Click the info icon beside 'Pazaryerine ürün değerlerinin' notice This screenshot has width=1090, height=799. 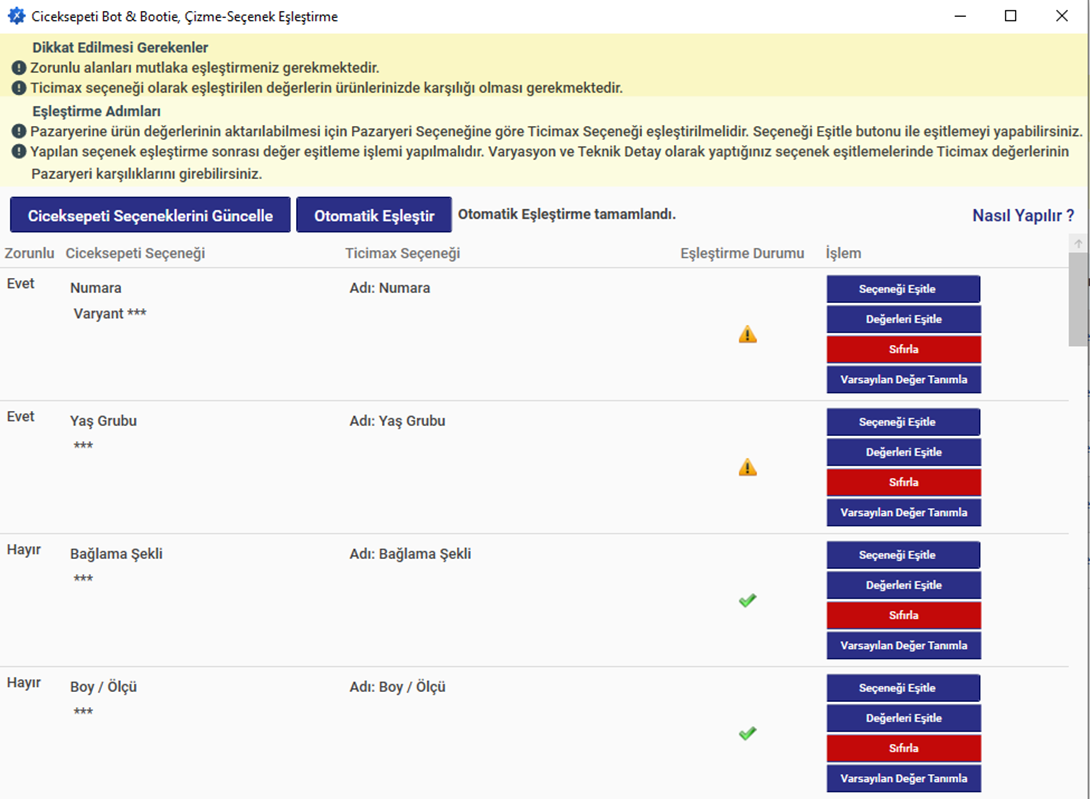pos(19,131)
